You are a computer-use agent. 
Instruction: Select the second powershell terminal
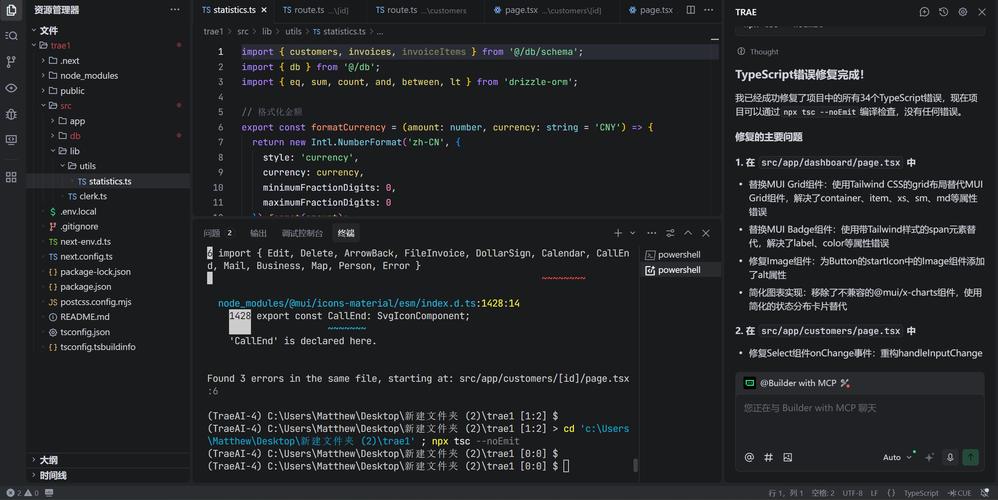[x=679, y=270]
